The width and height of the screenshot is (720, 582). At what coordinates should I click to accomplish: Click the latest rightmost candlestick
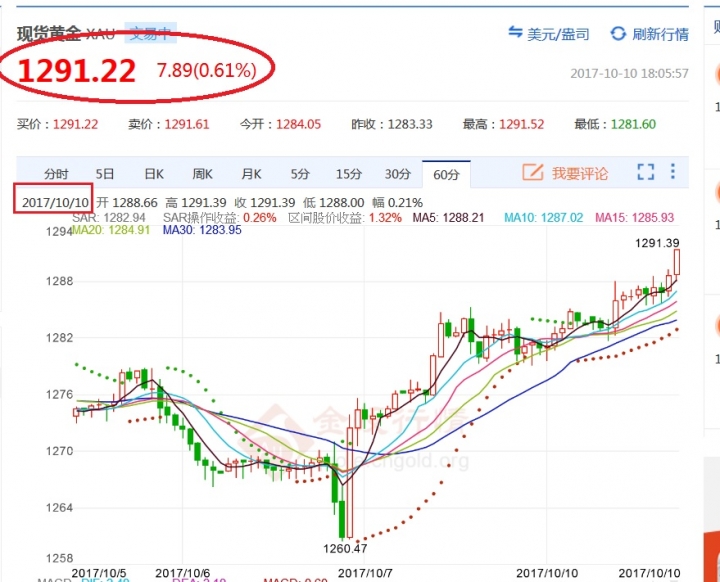coord(677,263)
